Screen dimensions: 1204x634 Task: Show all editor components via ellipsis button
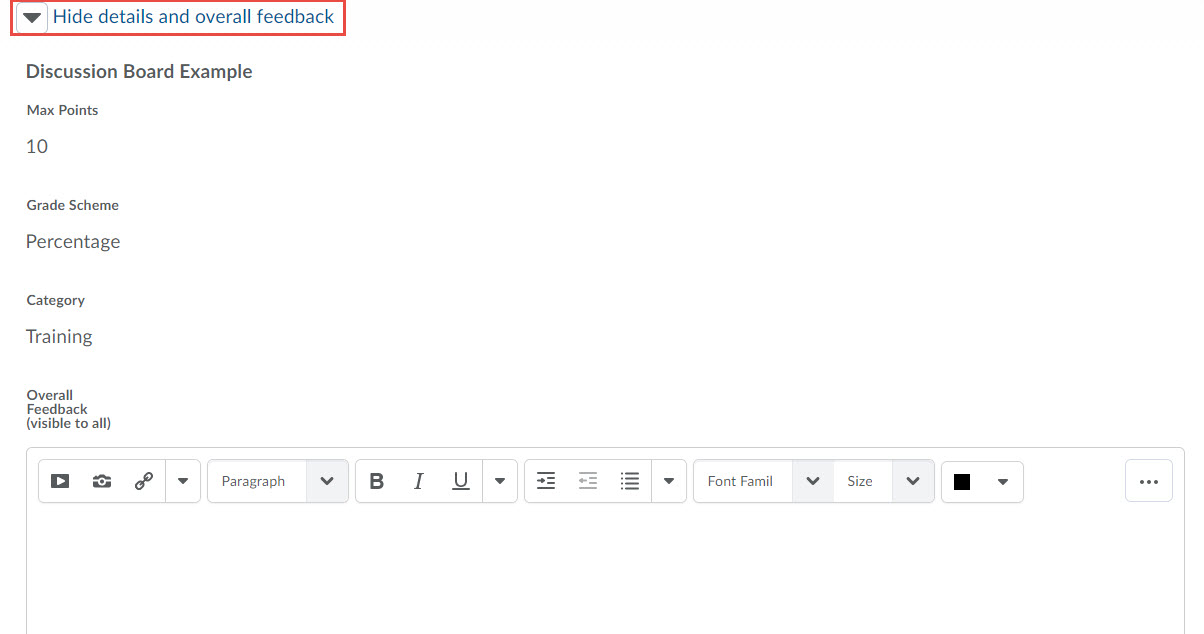(1148, 481)
